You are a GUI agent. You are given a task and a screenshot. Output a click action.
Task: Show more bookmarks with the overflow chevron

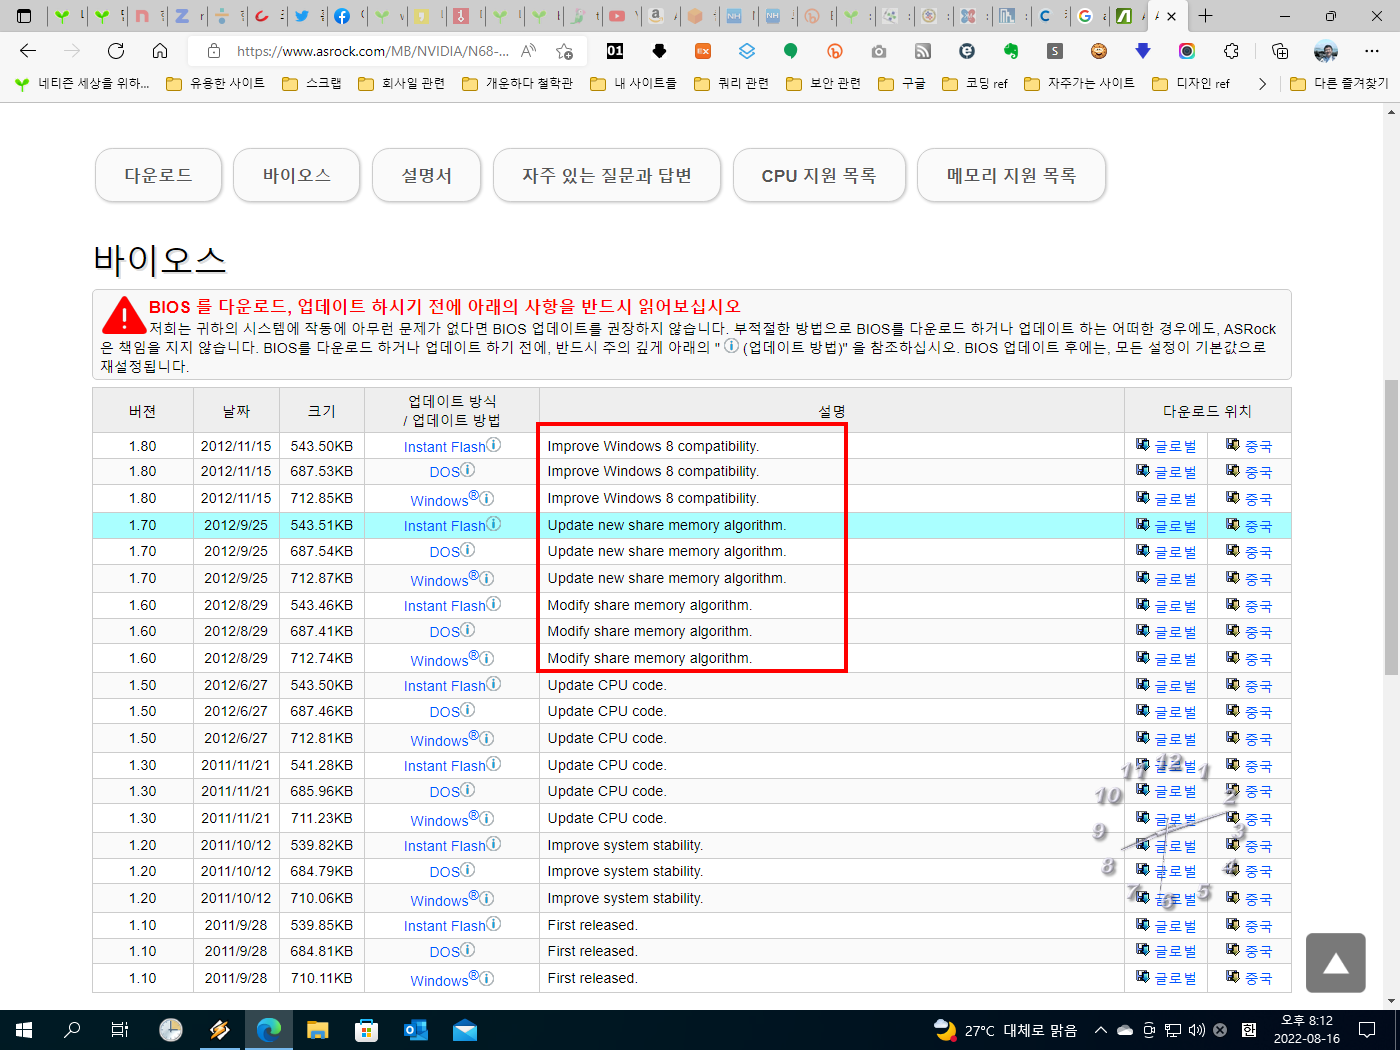pyautogui.click(x=1262, y=84)
